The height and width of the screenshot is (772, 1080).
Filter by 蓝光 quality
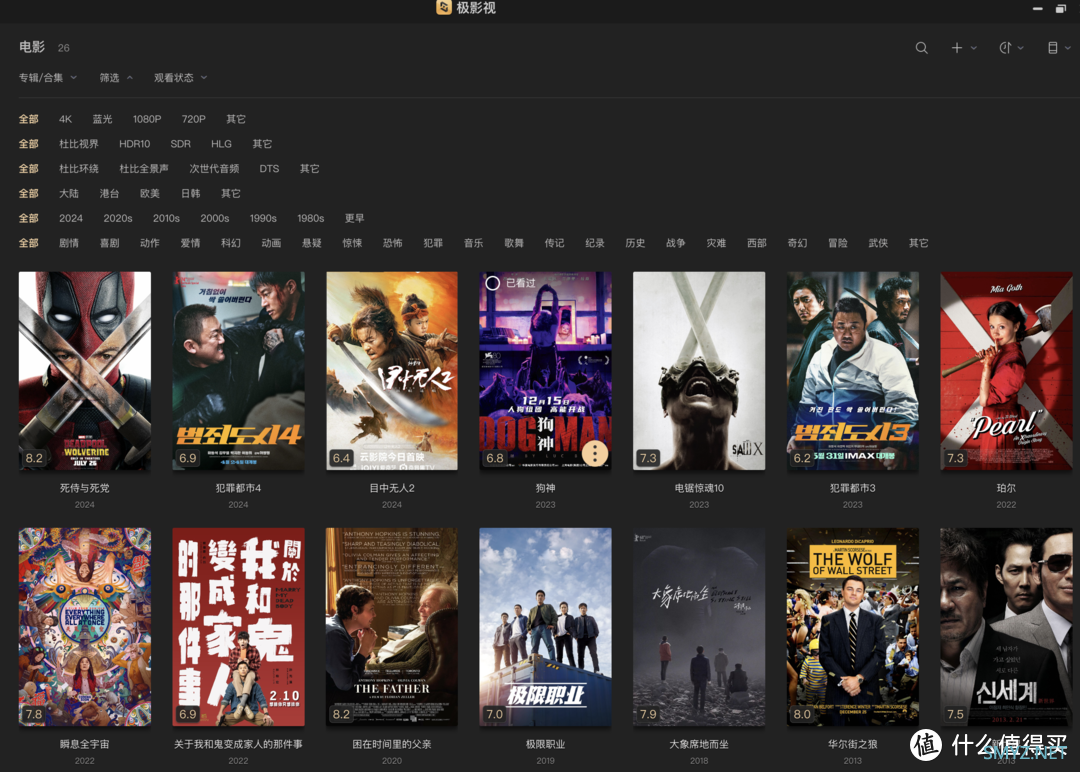coord(103,119)
